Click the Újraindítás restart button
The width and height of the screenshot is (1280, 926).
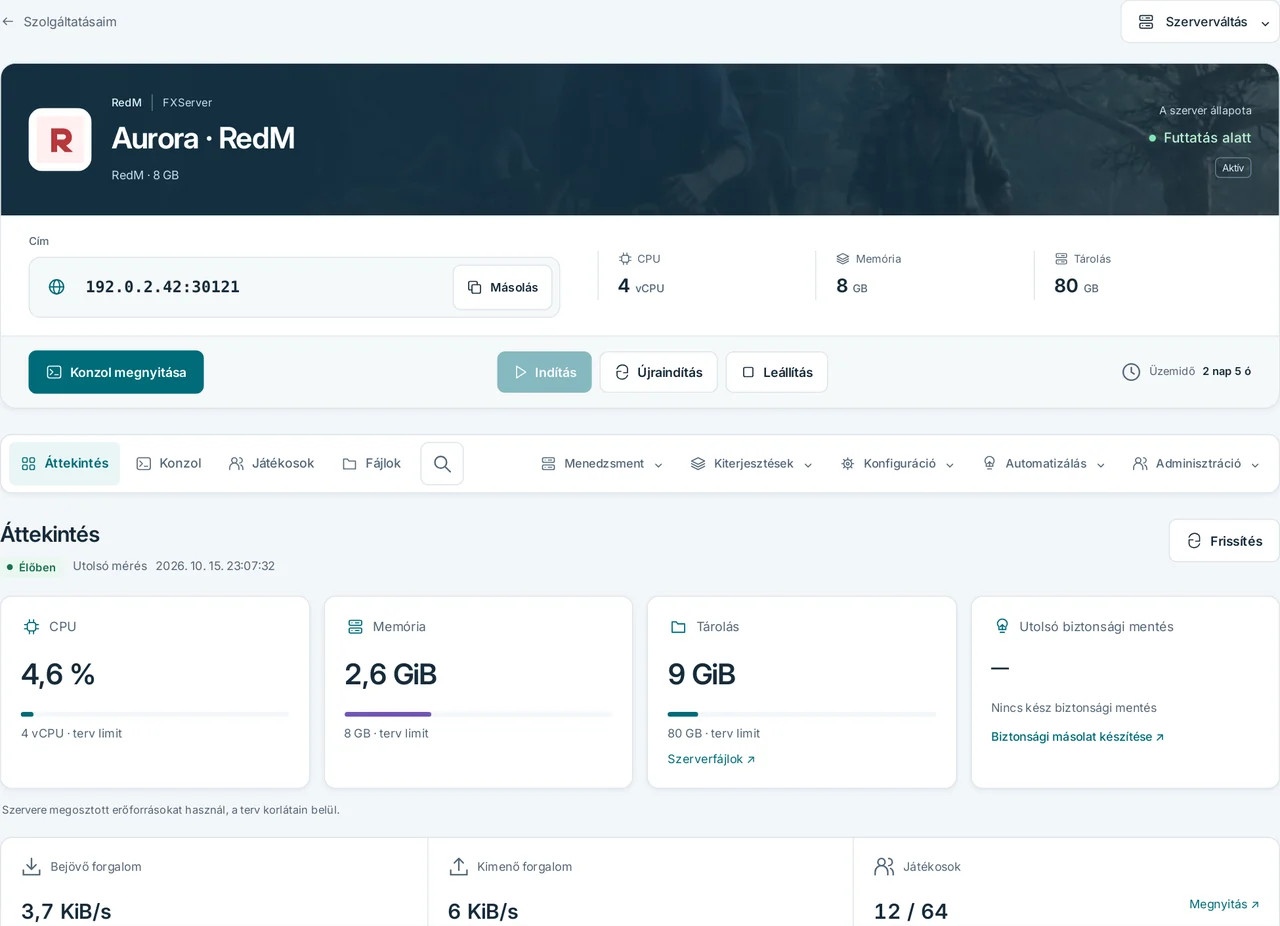pyautogui.click(x=659, y=372)
